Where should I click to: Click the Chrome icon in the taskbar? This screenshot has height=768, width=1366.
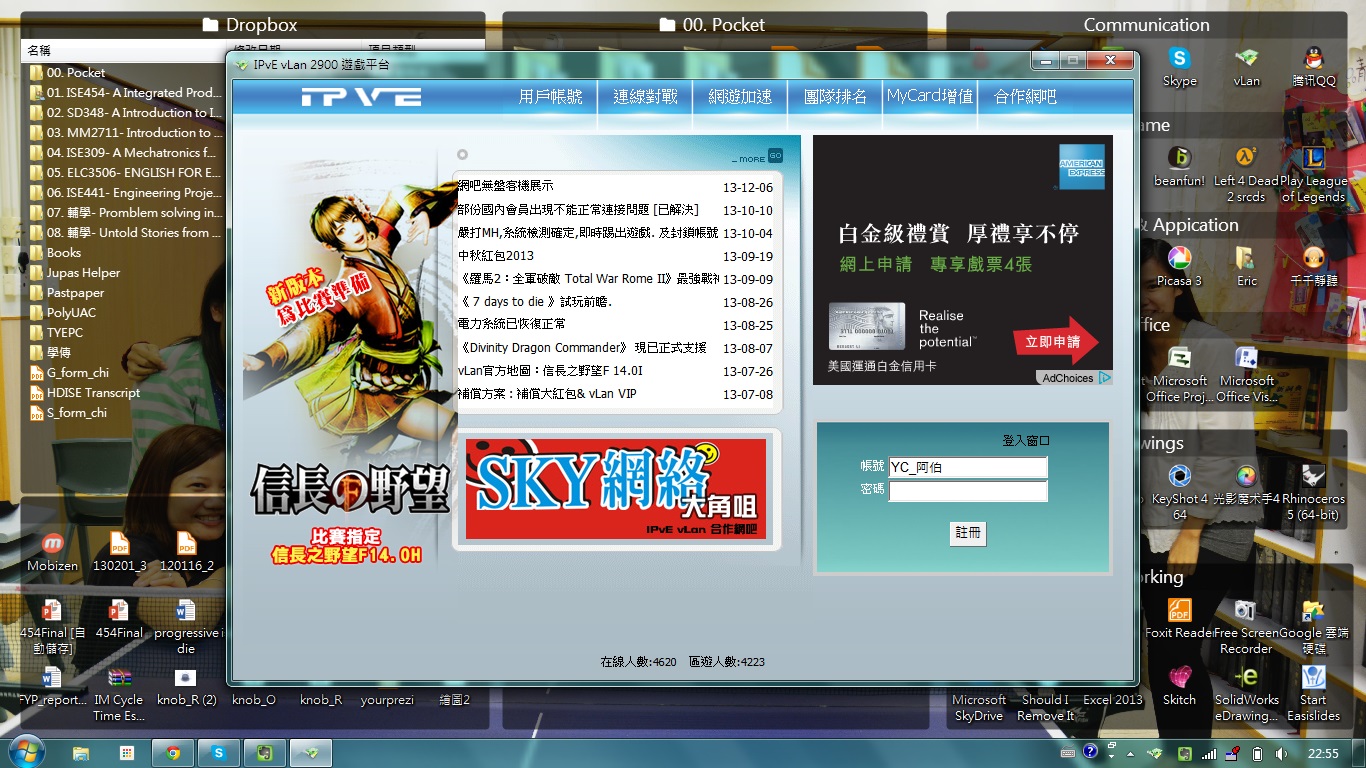pos(173,753)
